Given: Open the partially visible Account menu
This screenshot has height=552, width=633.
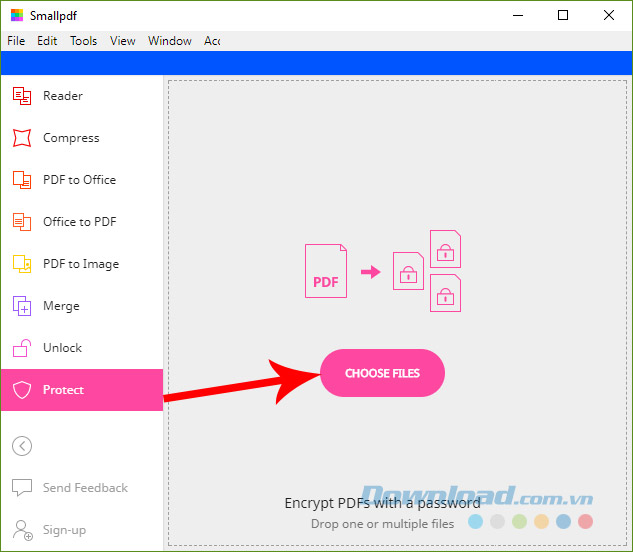Looking at the screenshot, I should (x=212, y=41).
